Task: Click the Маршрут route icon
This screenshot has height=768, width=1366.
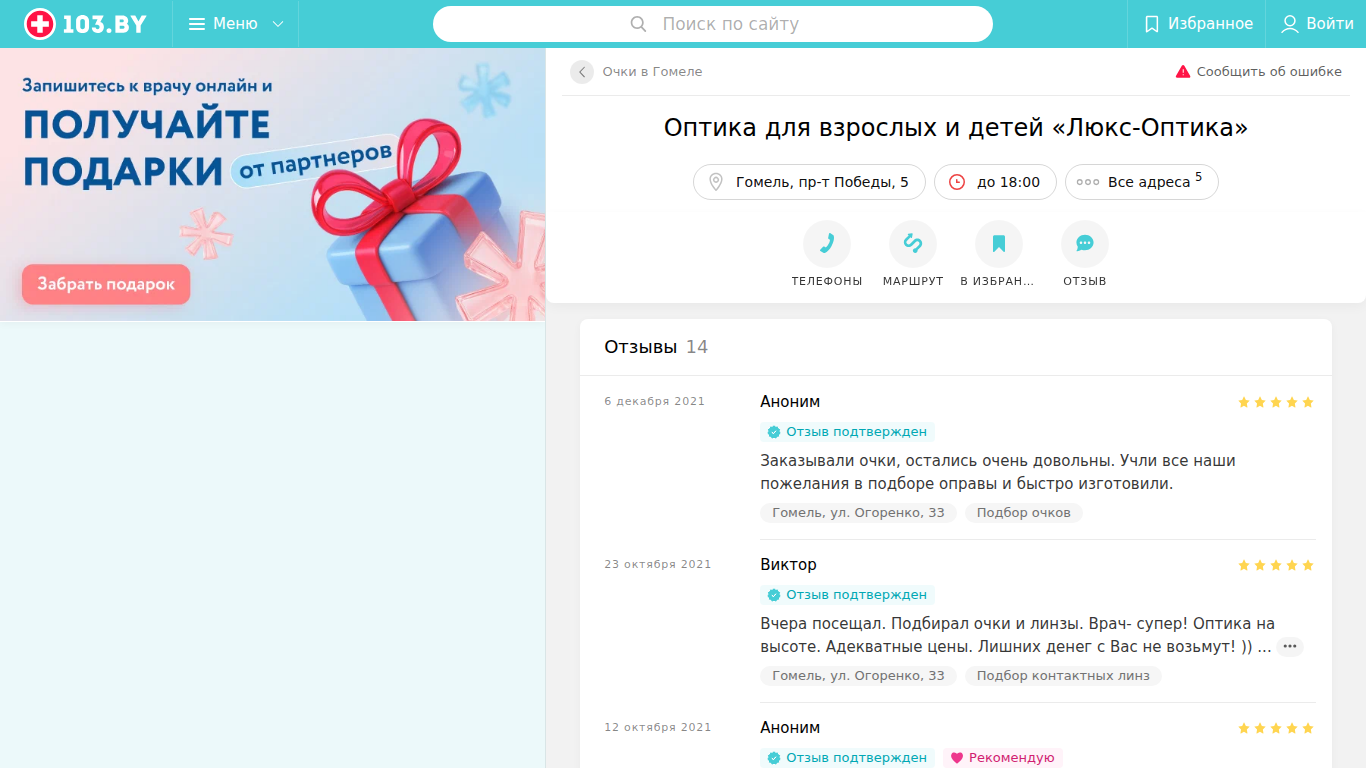Action: (913, 244)
